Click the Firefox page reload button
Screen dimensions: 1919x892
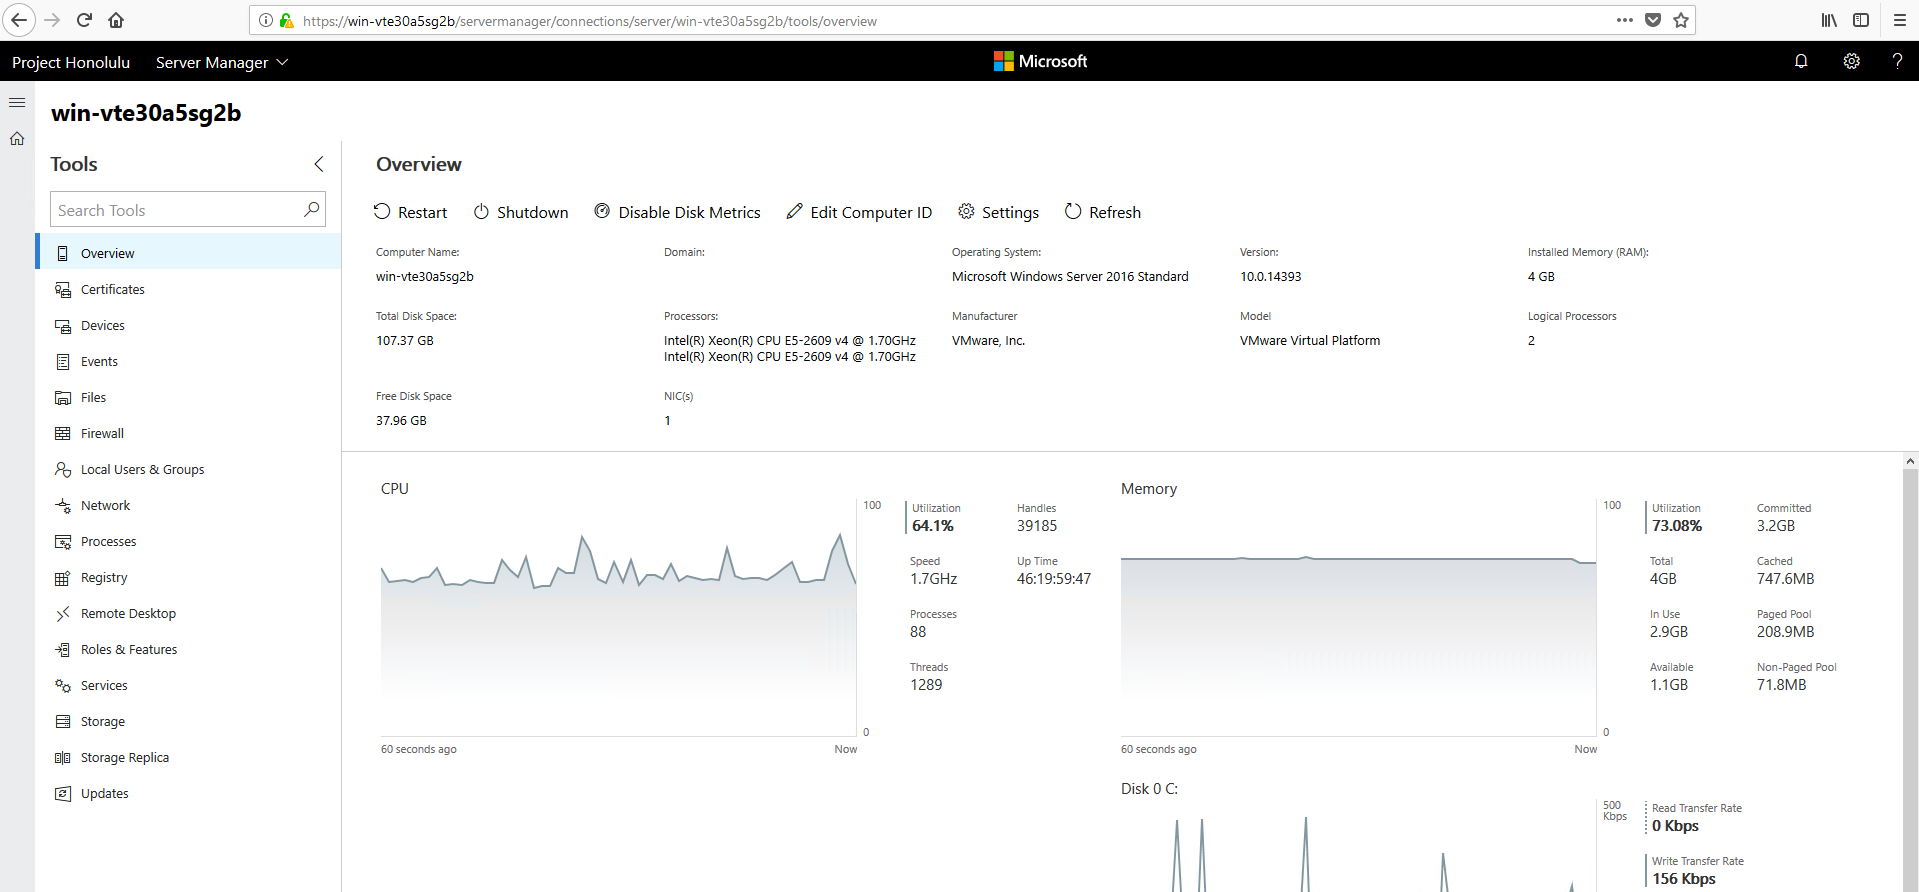tap(85, 20)
